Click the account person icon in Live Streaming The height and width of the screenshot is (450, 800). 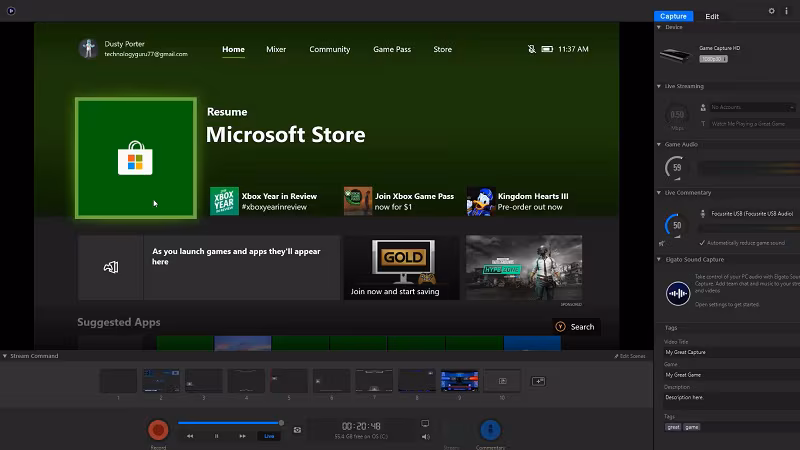coord(703,107)
